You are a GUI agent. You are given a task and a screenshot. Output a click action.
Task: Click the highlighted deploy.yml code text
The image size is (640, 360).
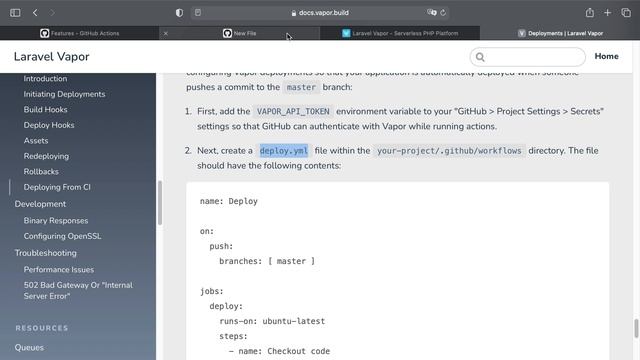tap(284, 151)
